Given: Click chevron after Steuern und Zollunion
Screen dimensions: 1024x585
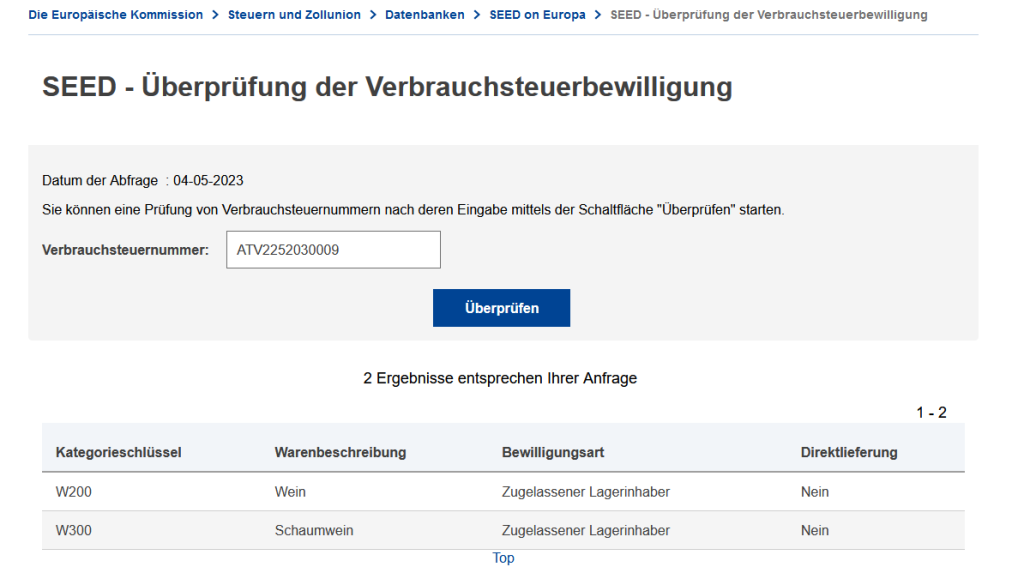Looking at the screenshot, I should click(x=373, y=14).
